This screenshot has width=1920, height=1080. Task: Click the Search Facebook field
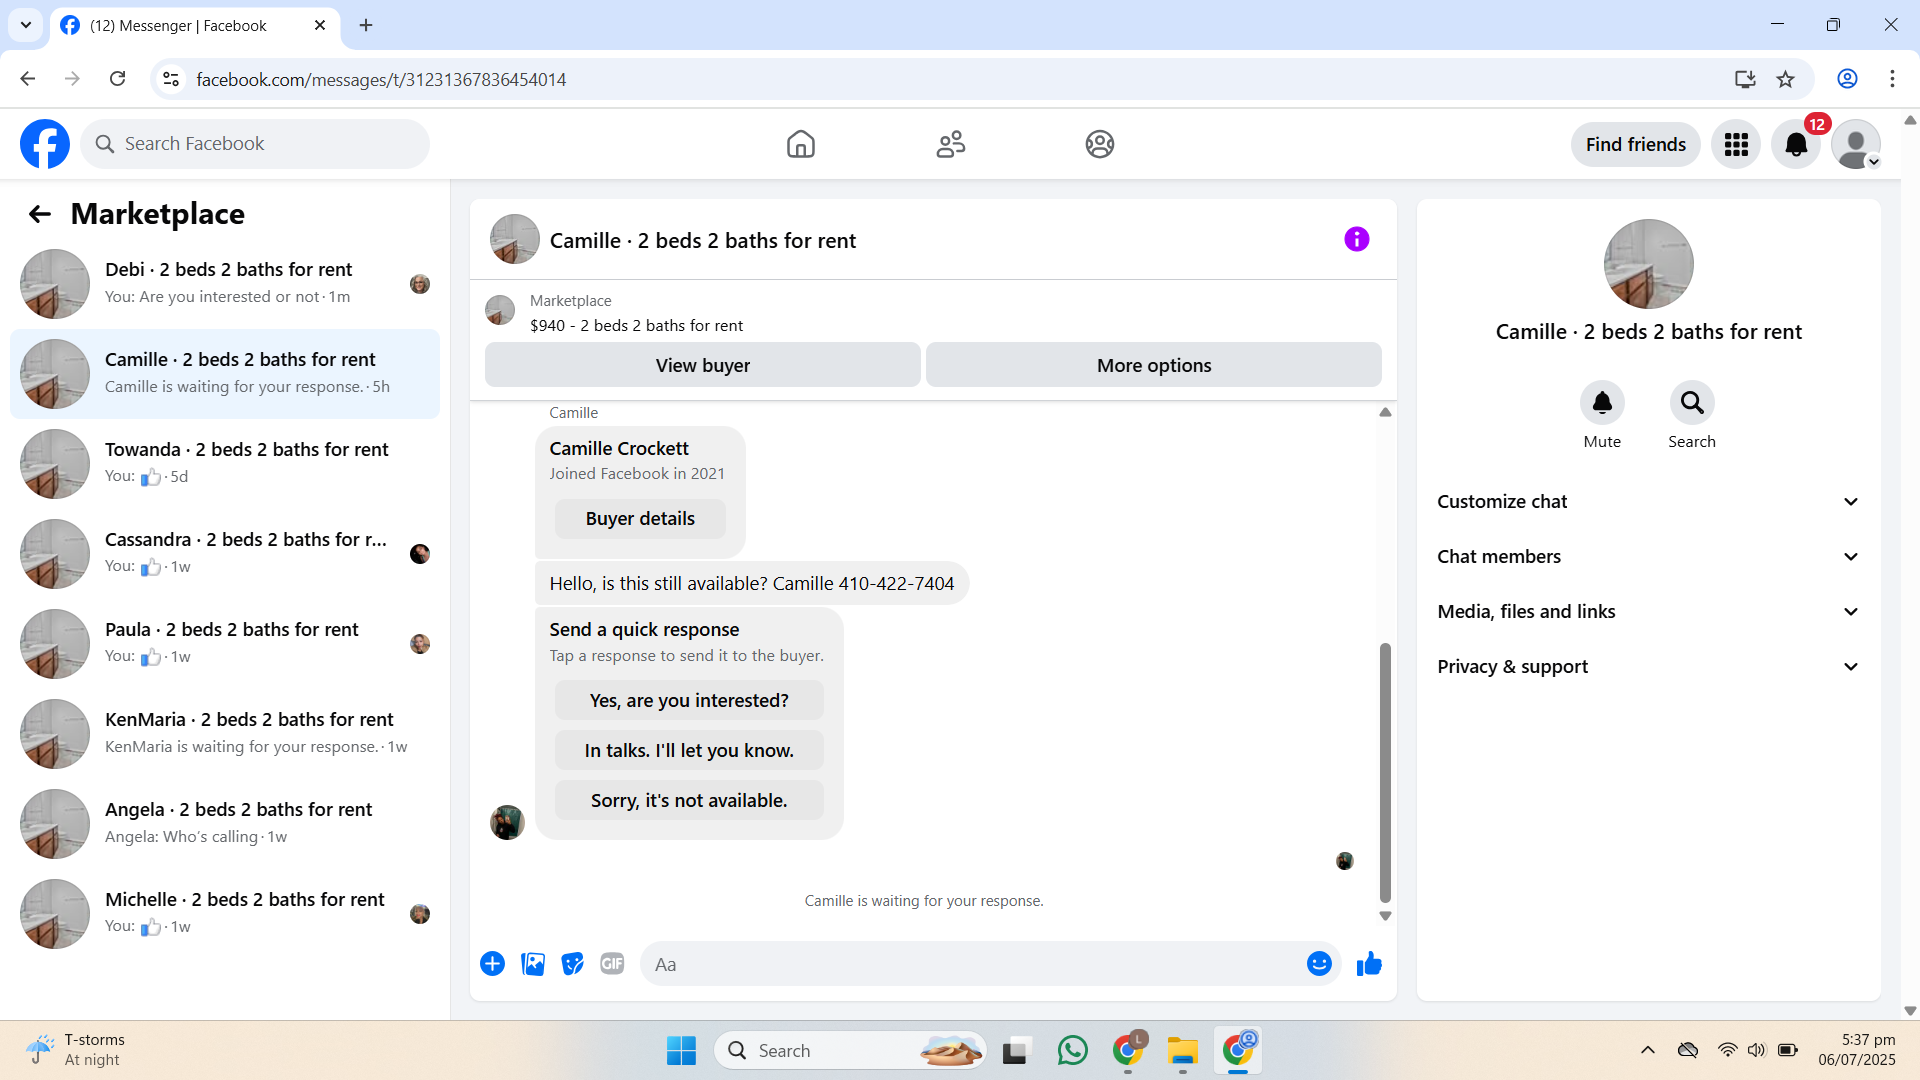(x=255, y=144)
